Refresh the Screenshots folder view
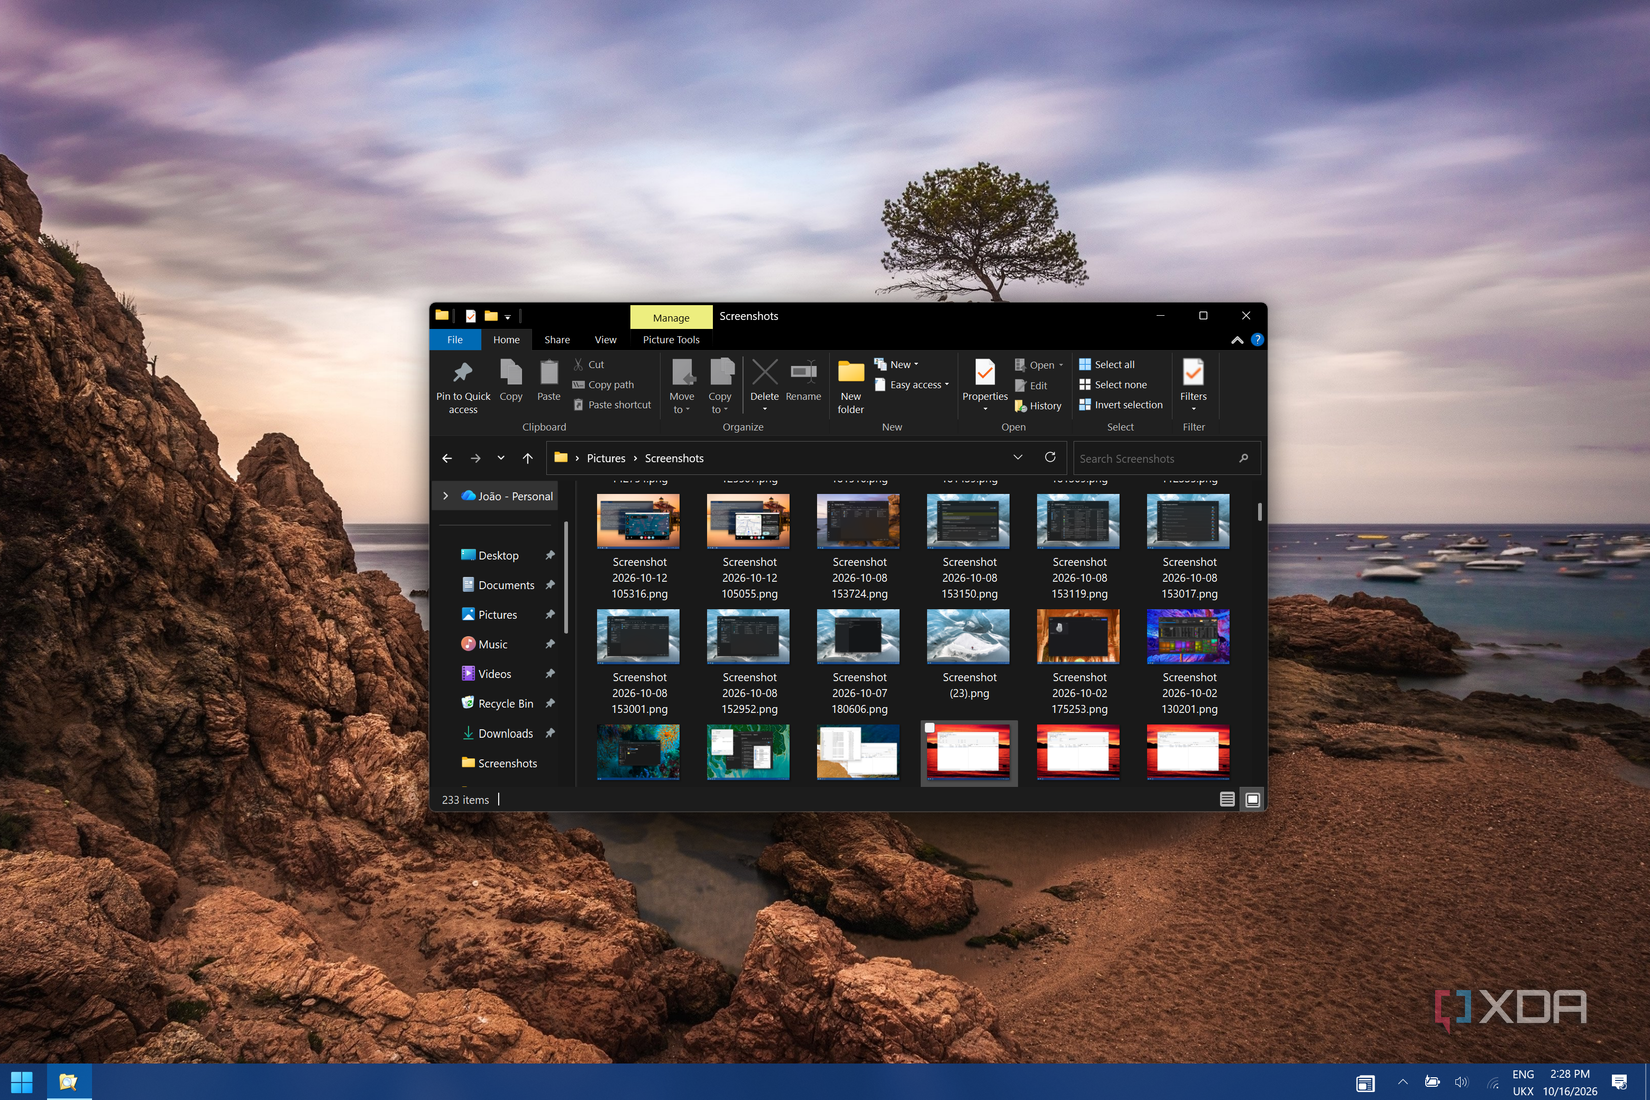 click(1050, 458)
